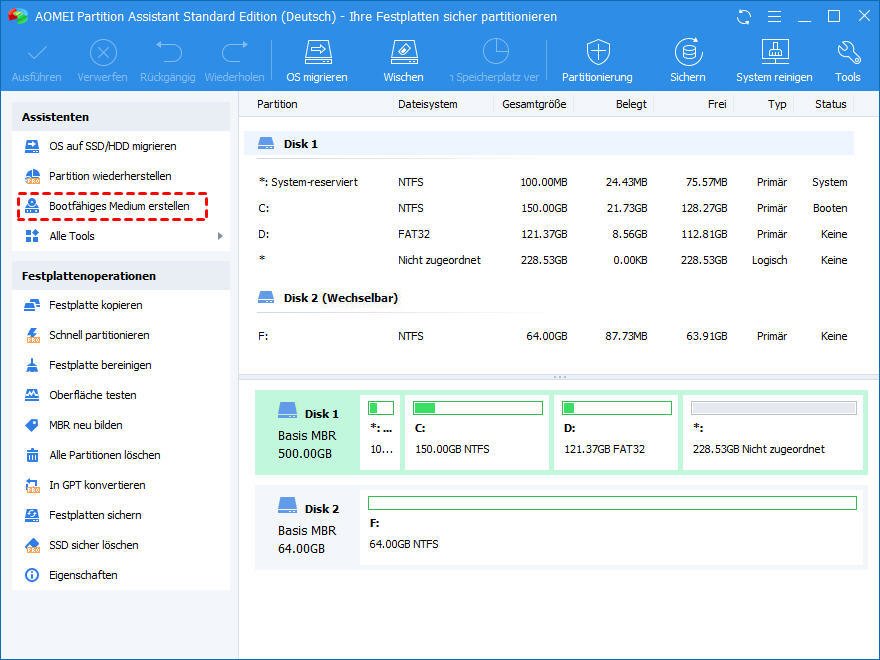Sort by the Partition column header

[277, 104]
